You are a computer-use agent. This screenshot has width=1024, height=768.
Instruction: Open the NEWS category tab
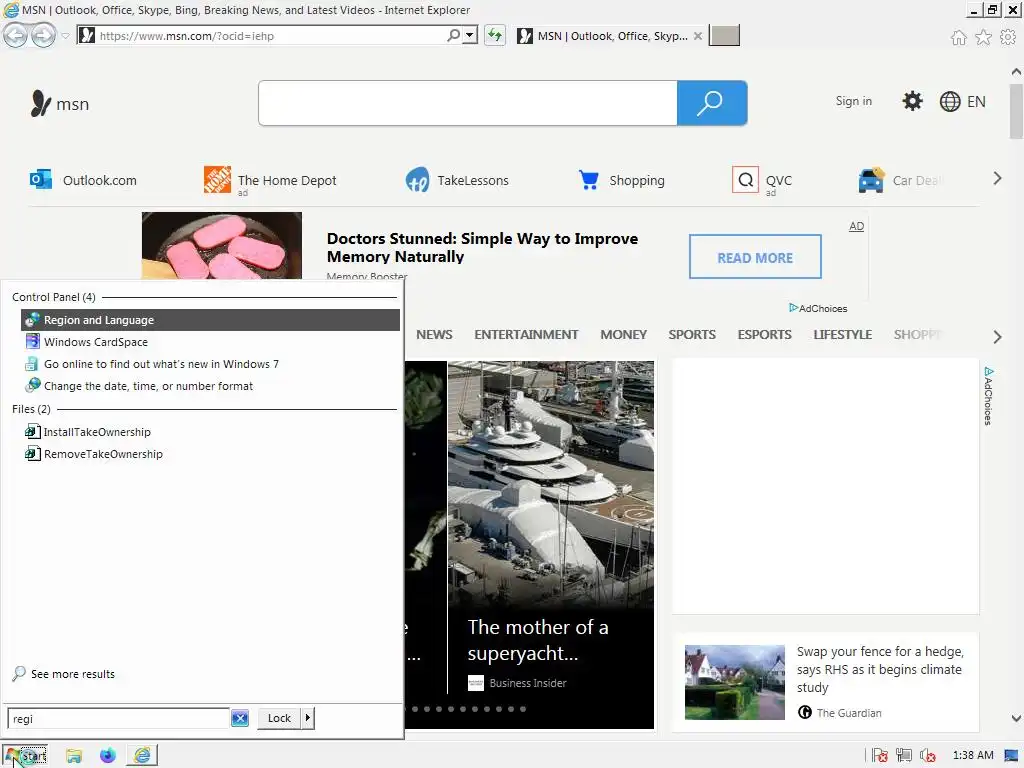tap(434, 334)
